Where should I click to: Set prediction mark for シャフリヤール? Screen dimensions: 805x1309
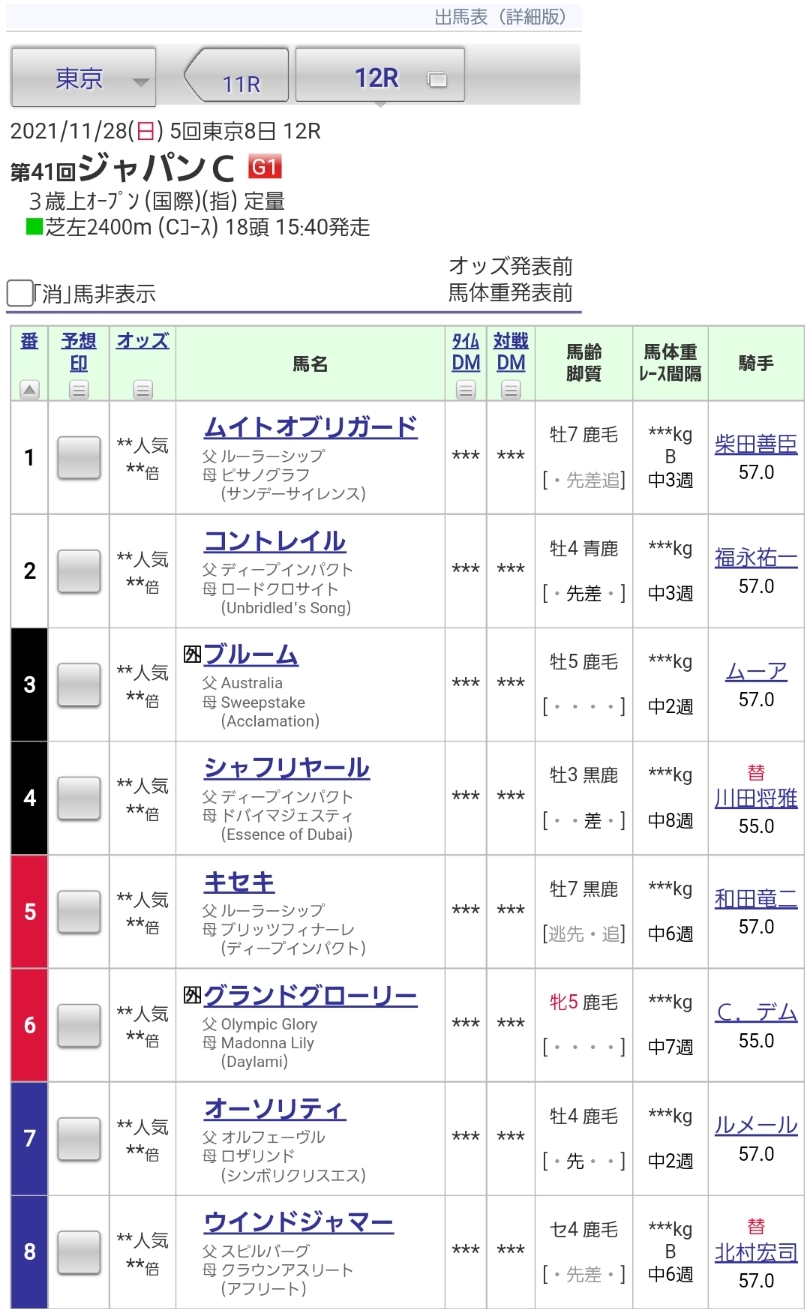coord(79,798)
